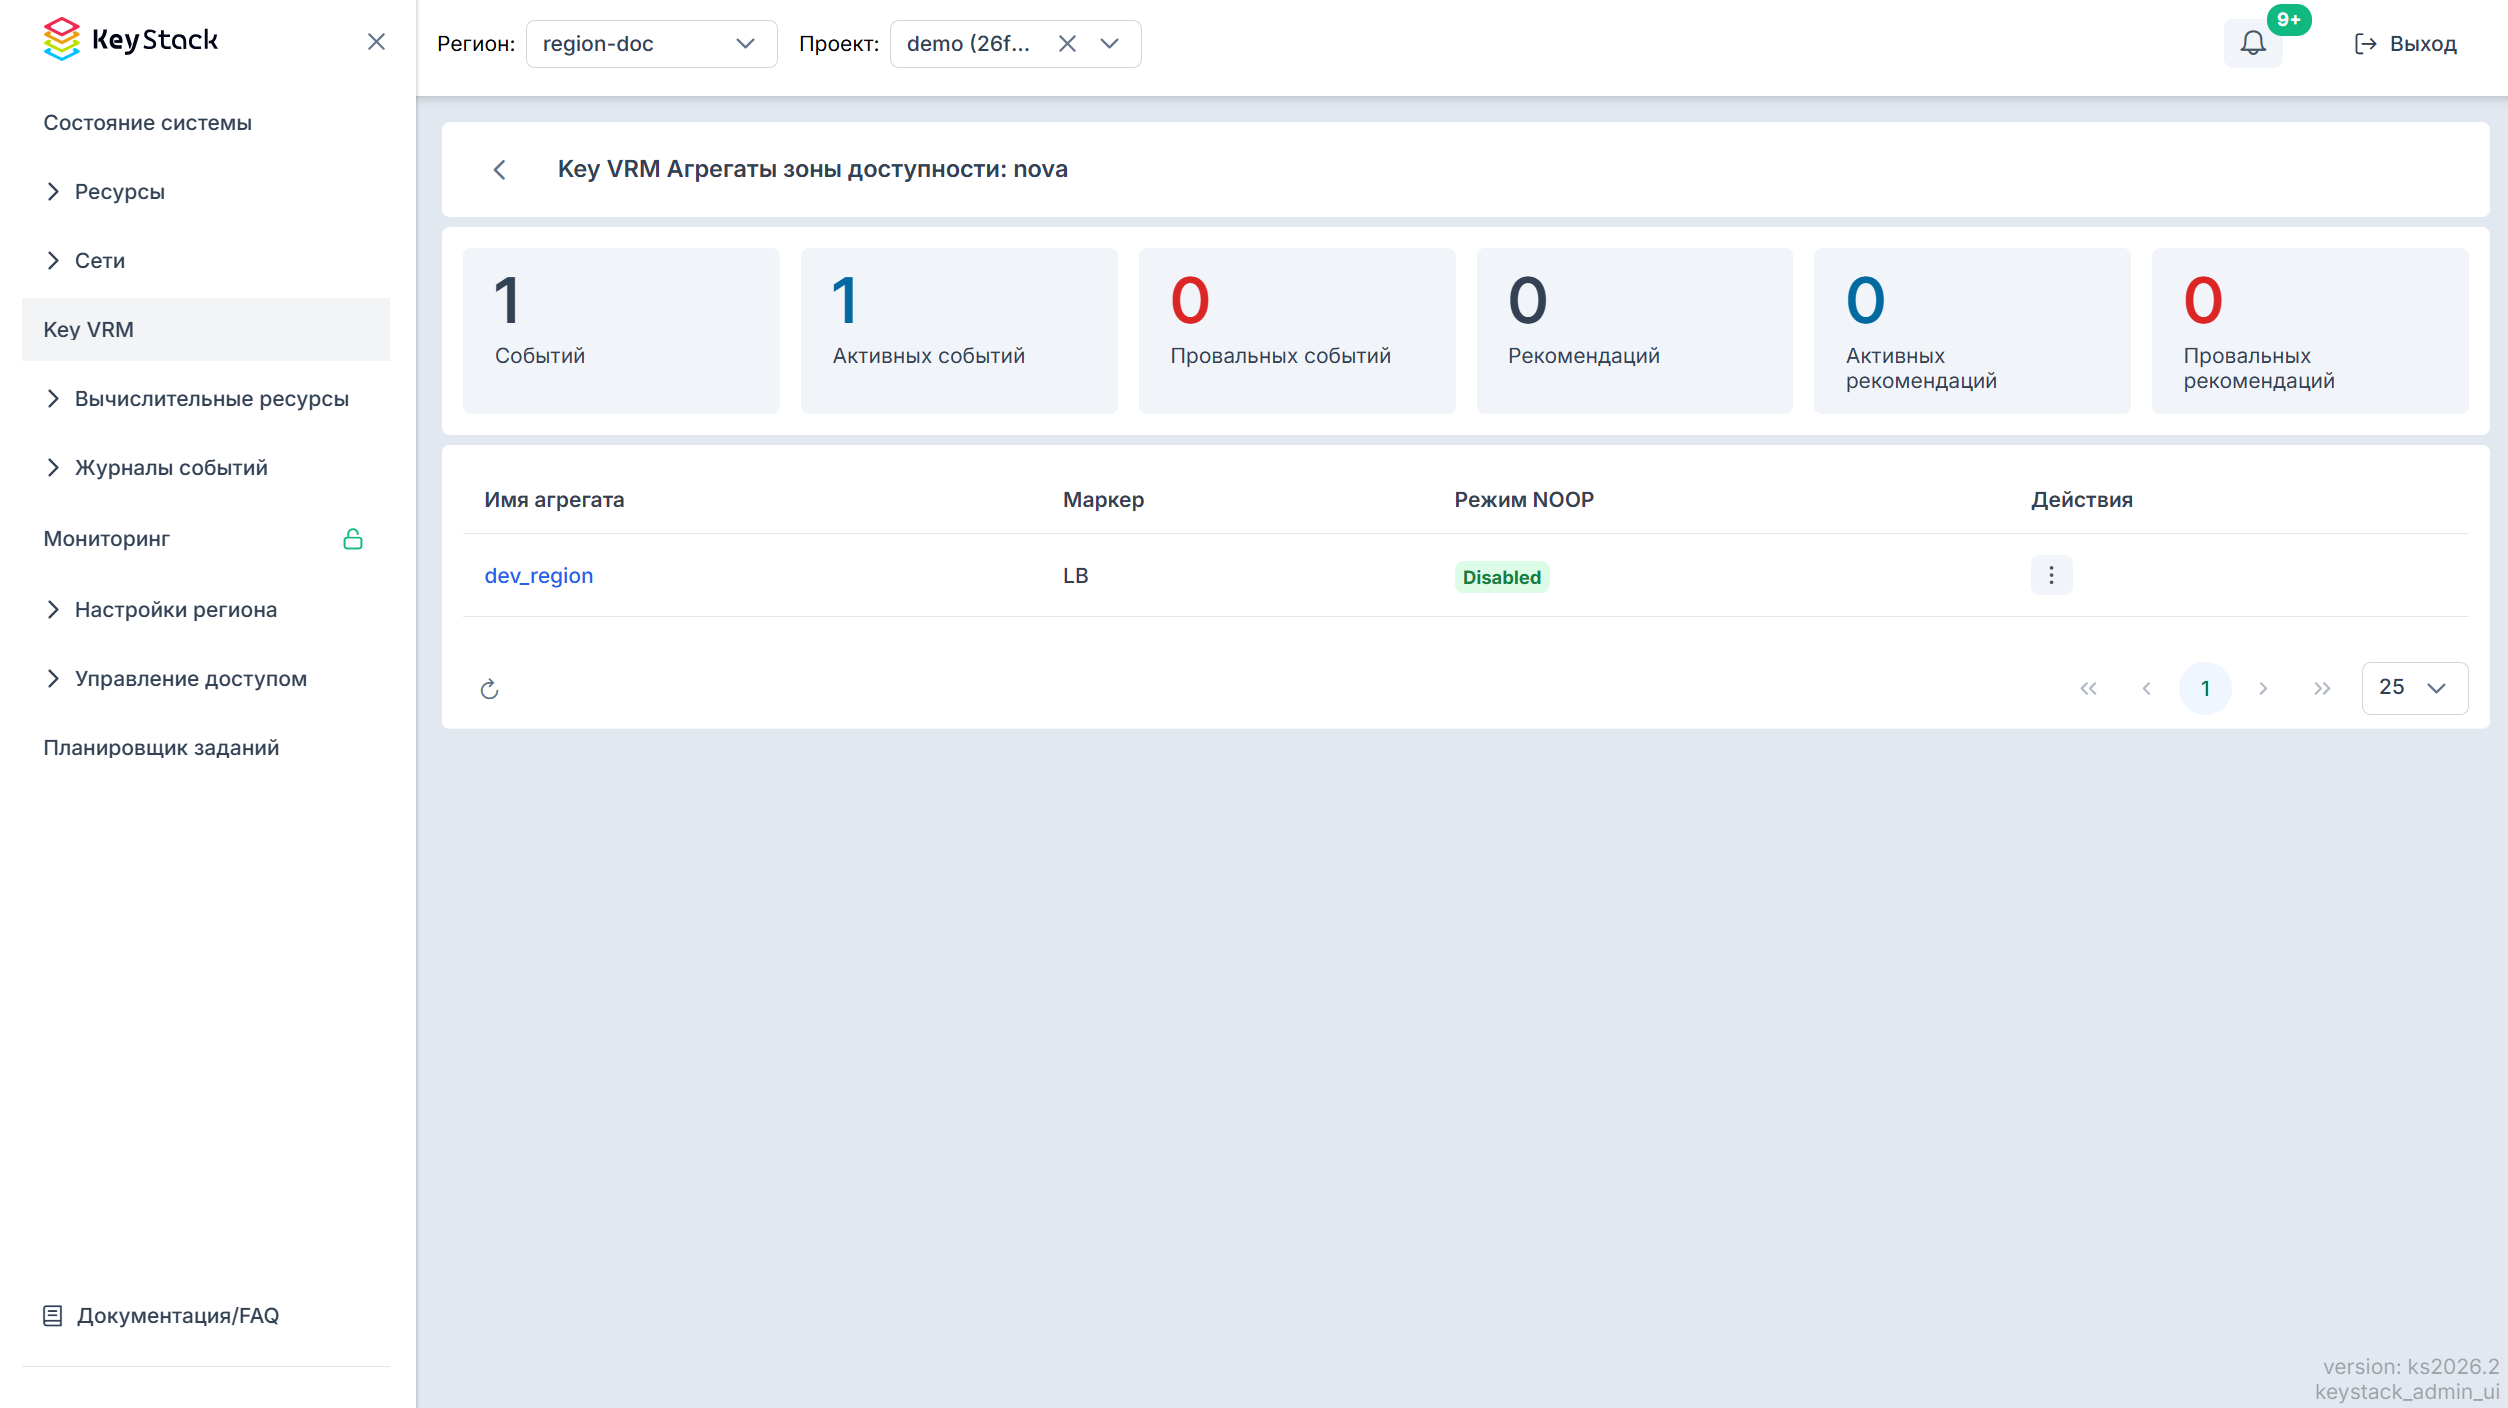
Task: Select page 1 in pagination
Action: (2205, 688)
